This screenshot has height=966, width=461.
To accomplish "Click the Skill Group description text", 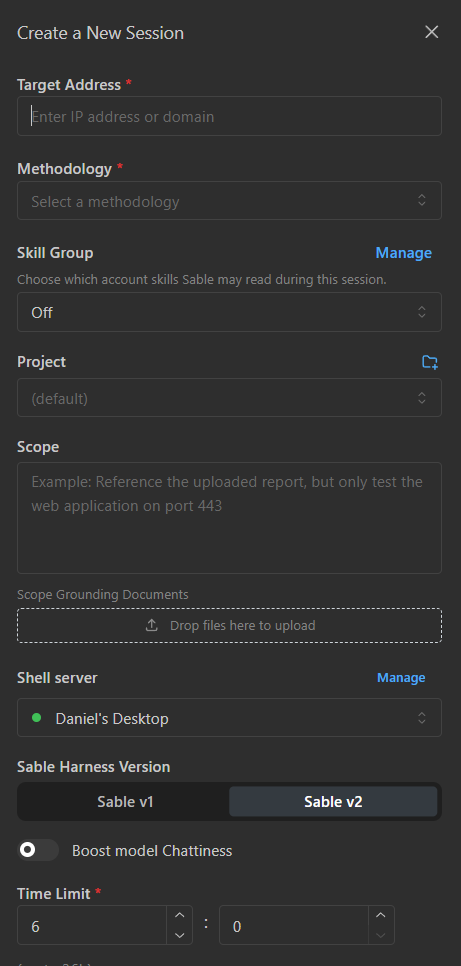I will pyautogui.click(x=202, y=280).
